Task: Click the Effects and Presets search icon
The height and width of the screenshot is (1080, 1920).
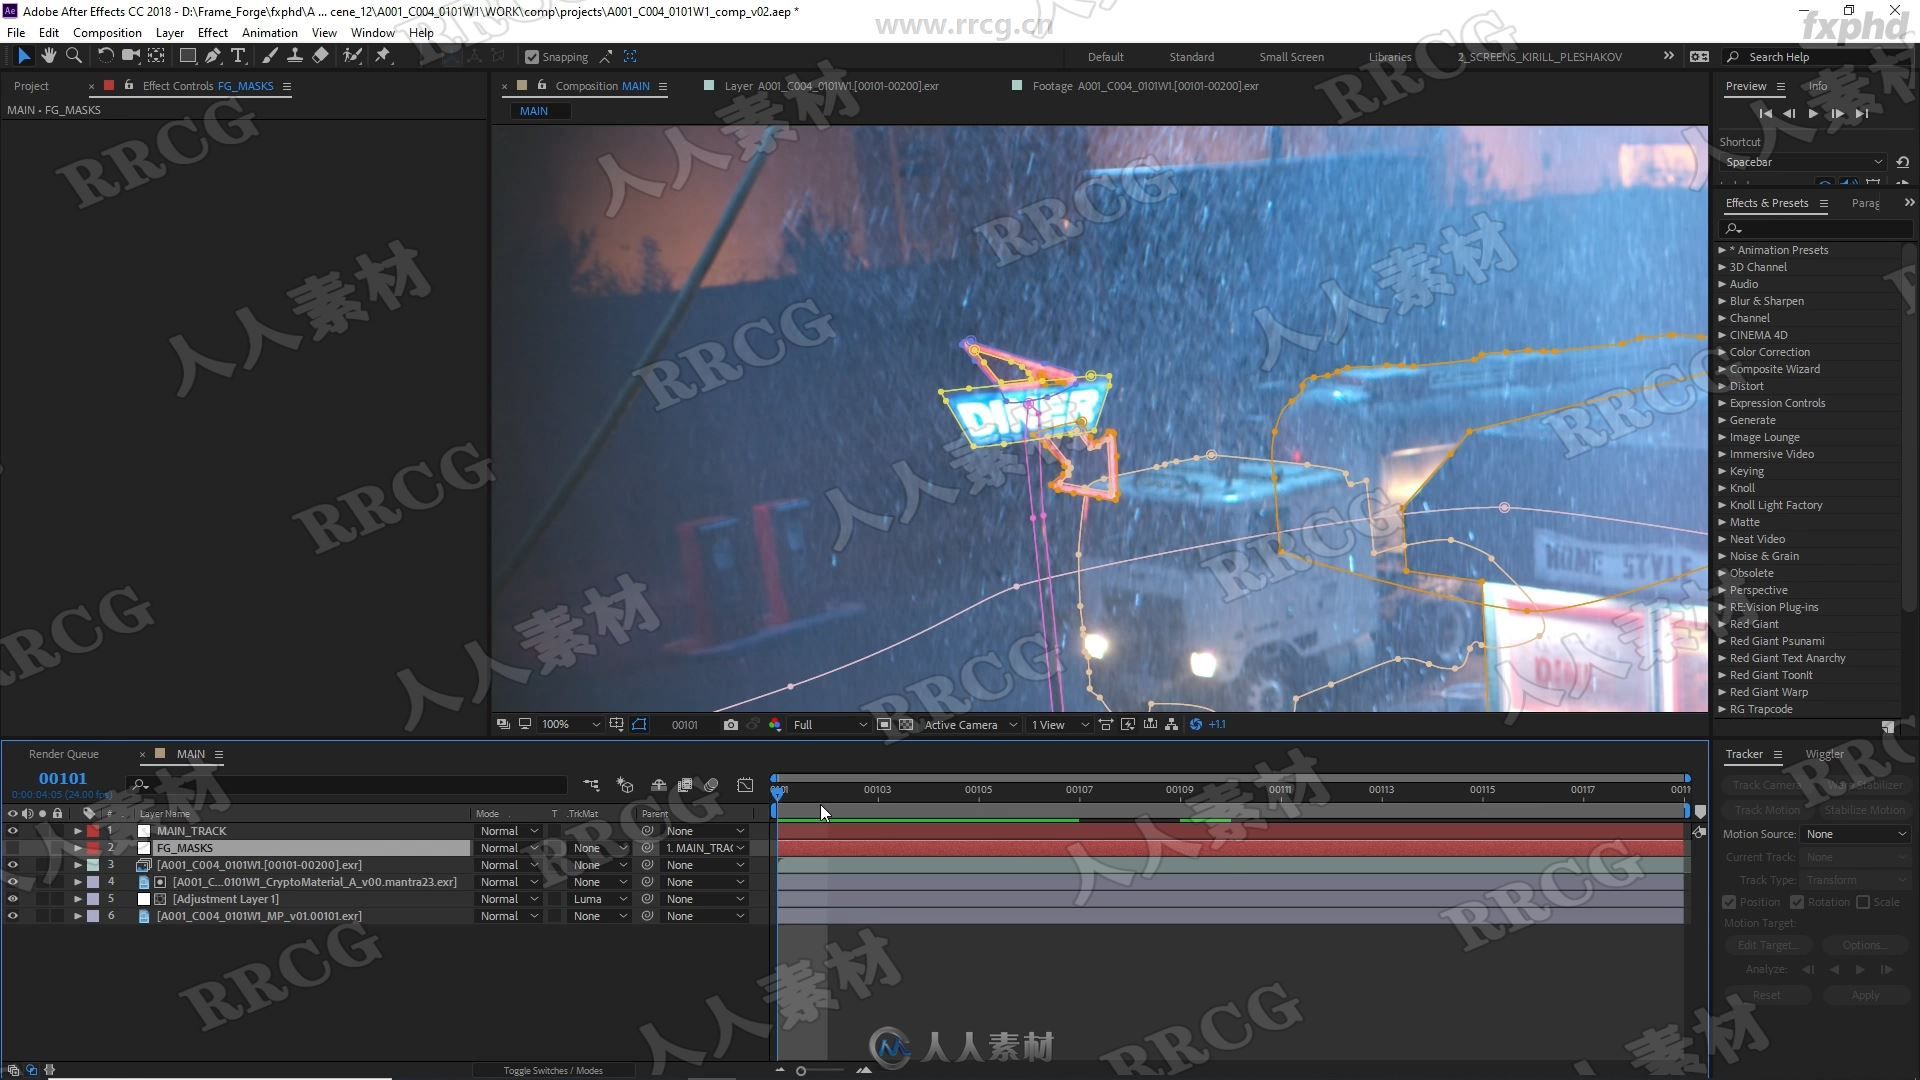Action: point(1733,228)
